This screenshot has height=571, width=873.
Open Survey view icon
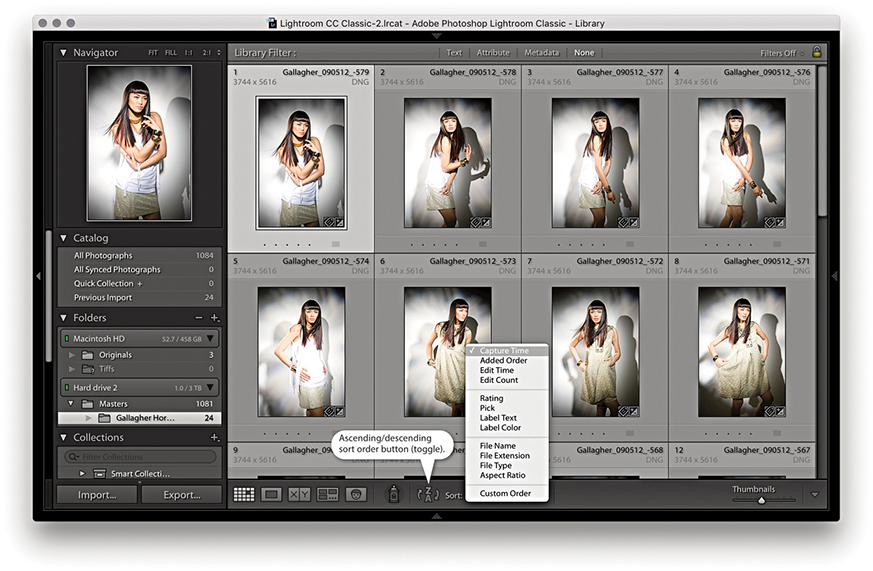[327, 494]
